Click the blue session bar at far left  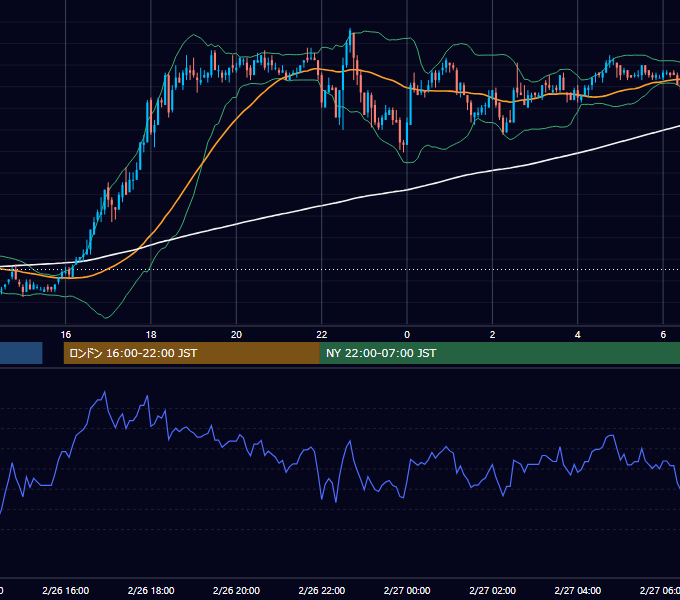click(x=21, y=353)
